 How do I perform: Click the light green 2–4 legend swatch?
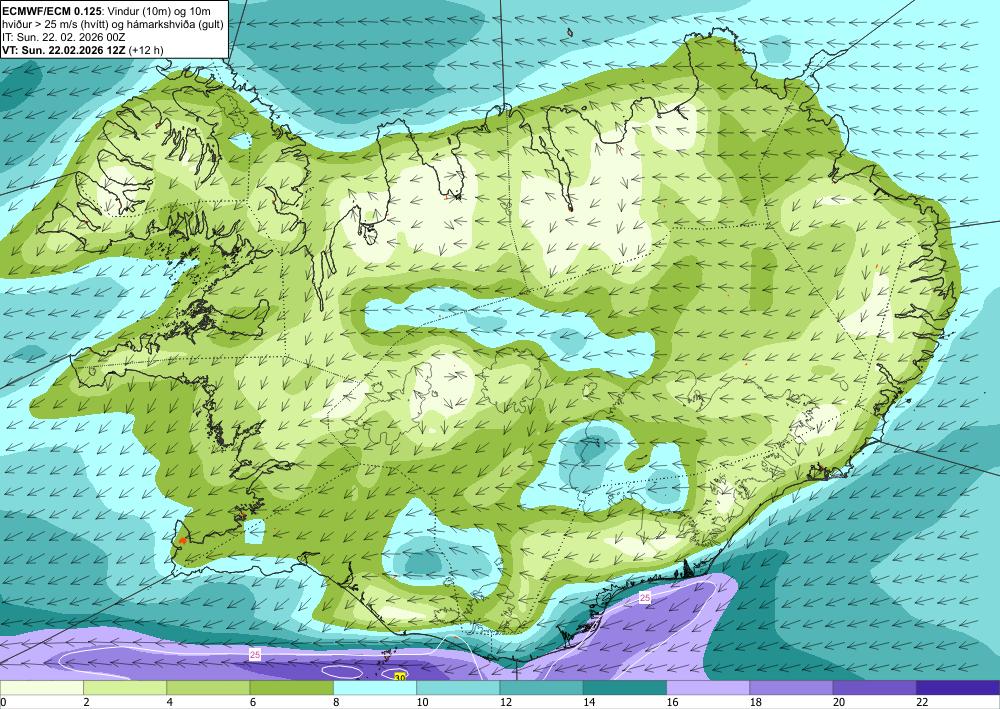pyautogui.click(x=125, y=687)
